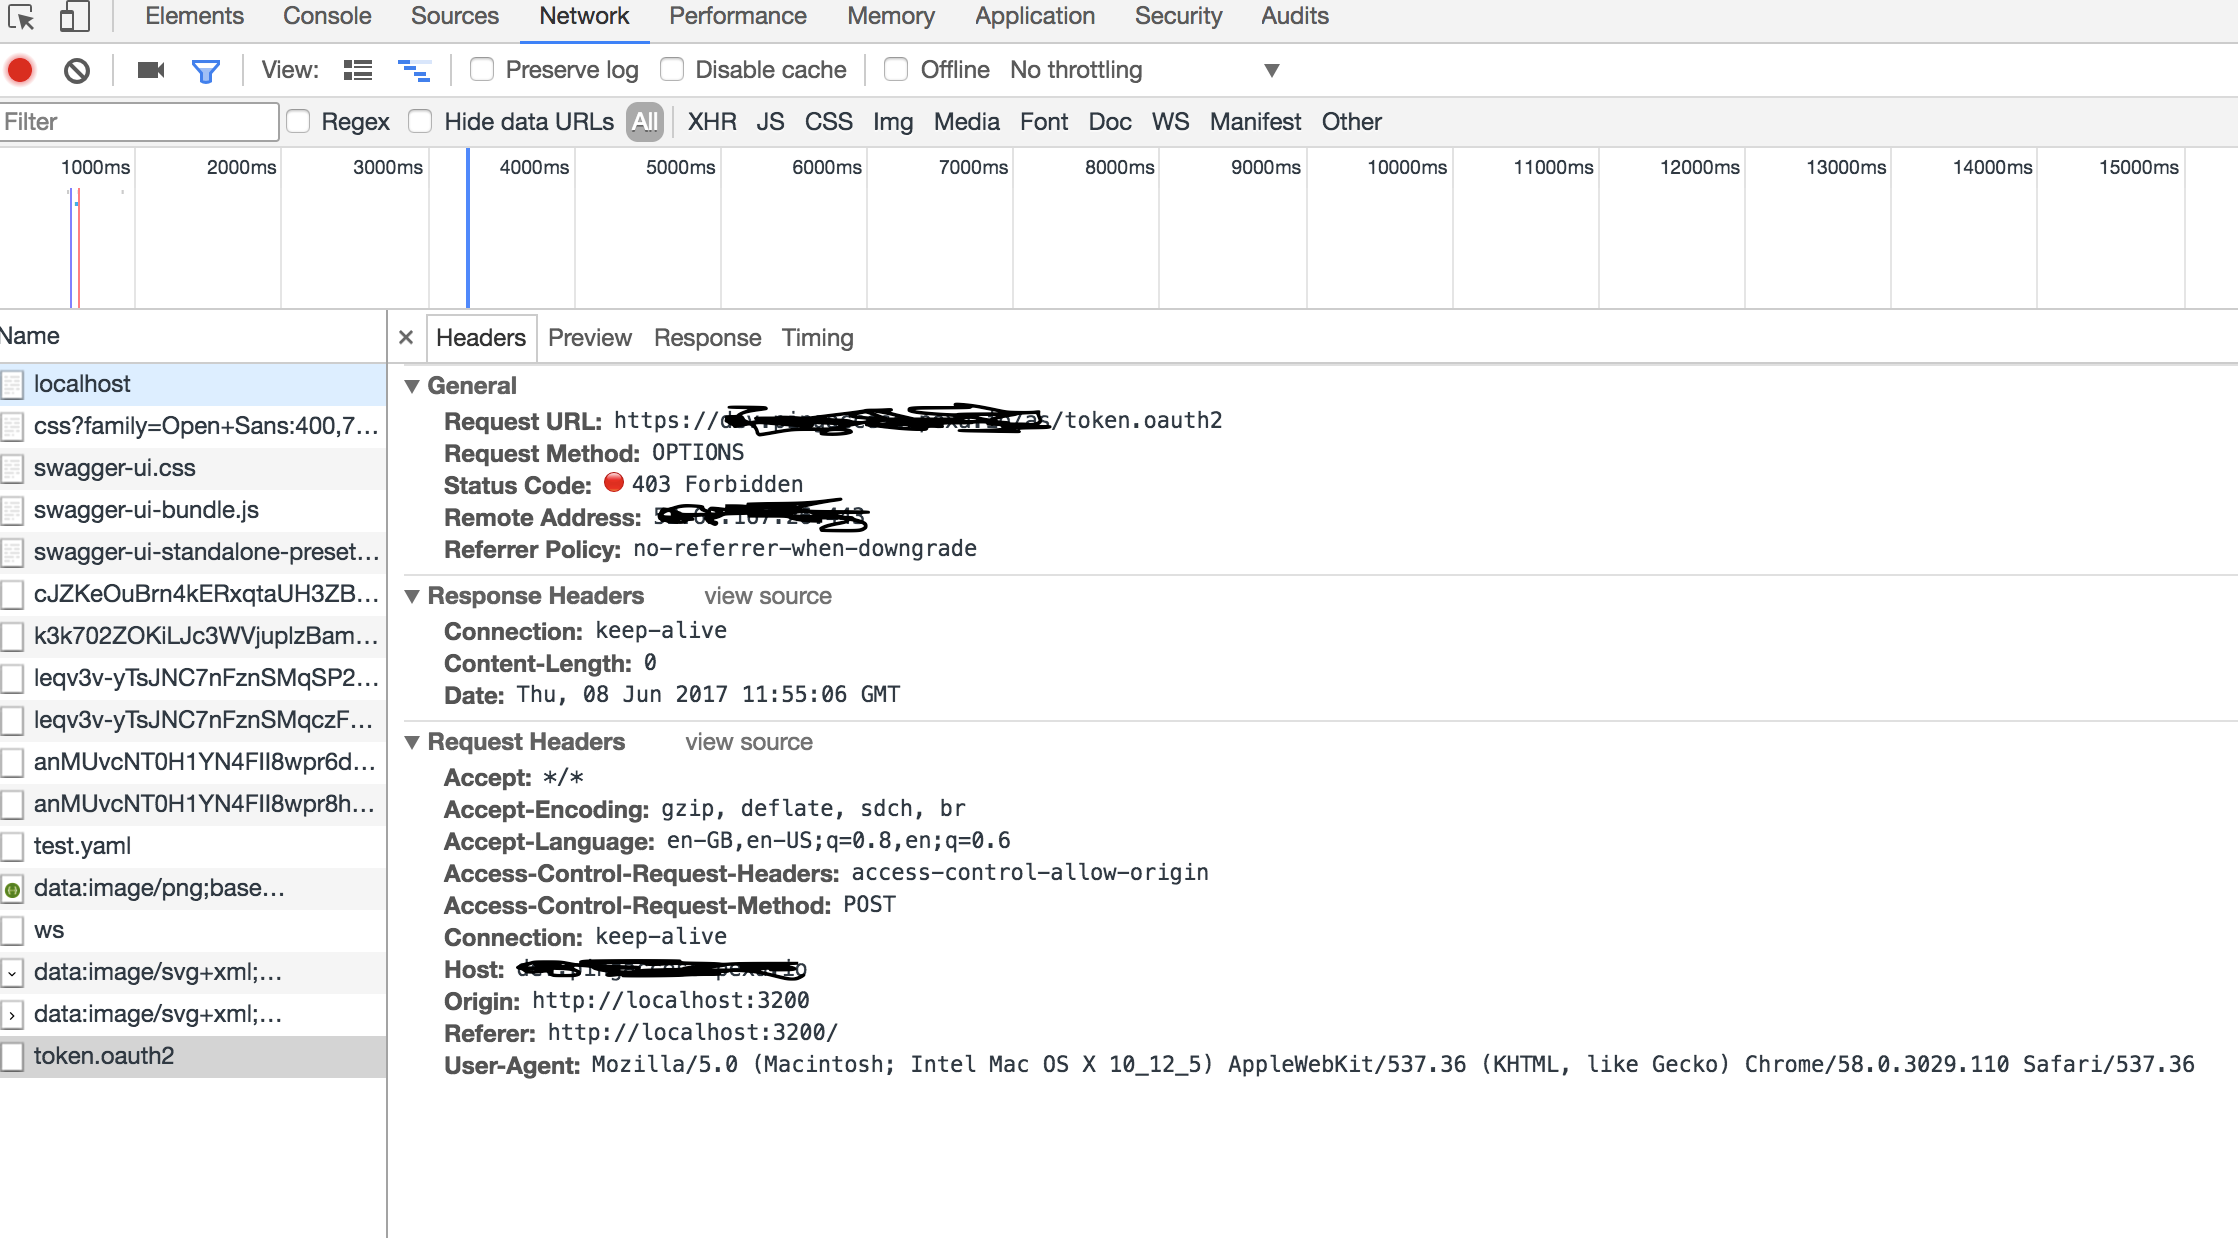Switch to the Console tab
The height and width of the screenshot is (1238, 2238).
327,16
